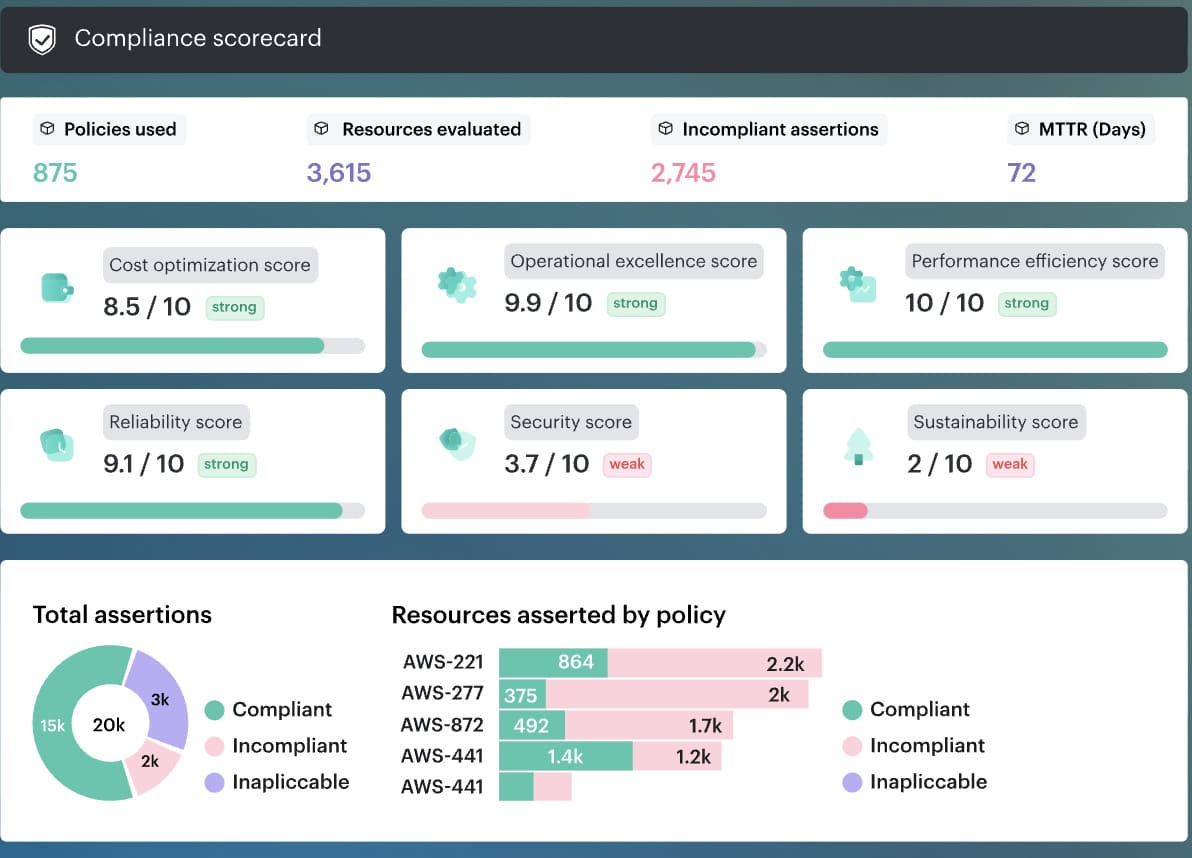Select the tree icon on Sustainability score card
1192x858 pixels.
point(858,444)
